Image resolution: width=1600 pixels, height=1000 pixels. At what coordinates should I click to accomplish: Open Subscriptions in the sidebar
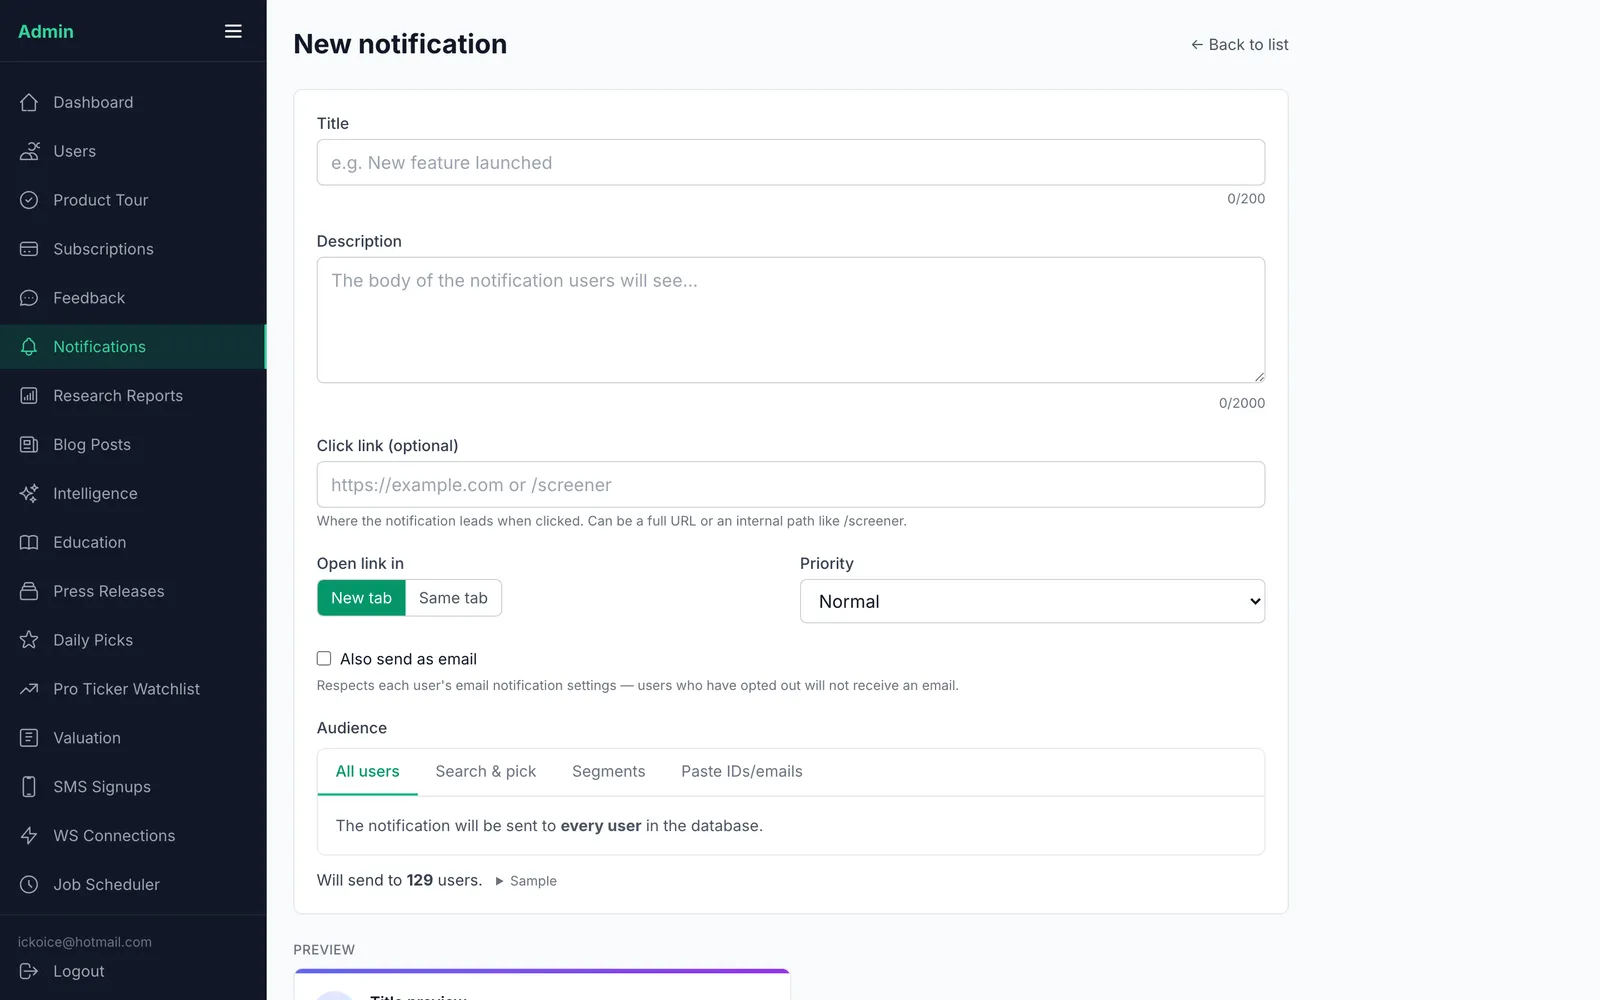pyautogui.click(x=133, y=249)
